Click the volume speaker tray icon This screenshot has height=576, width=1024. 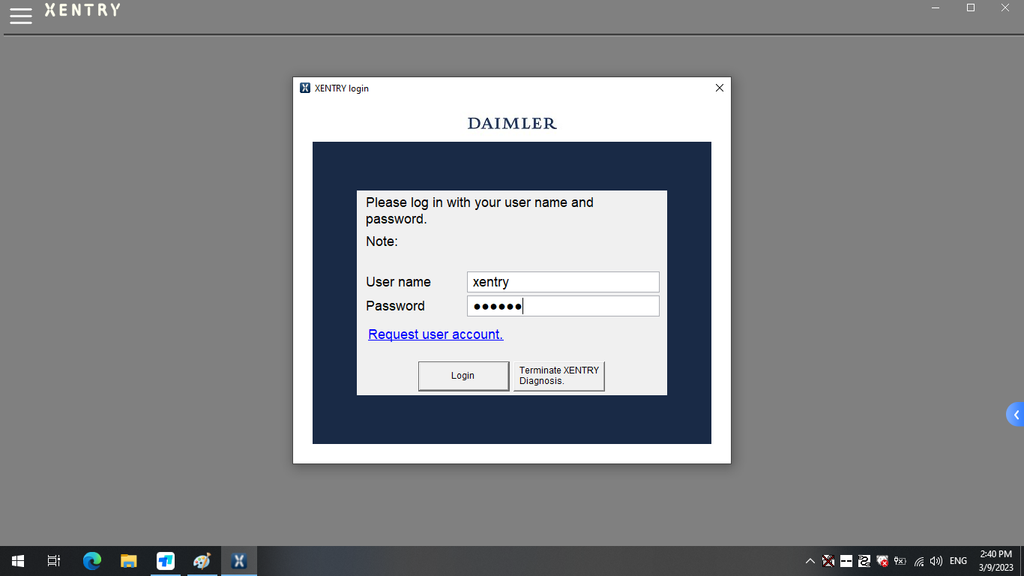pyautogui.click(x=936, y=561)
